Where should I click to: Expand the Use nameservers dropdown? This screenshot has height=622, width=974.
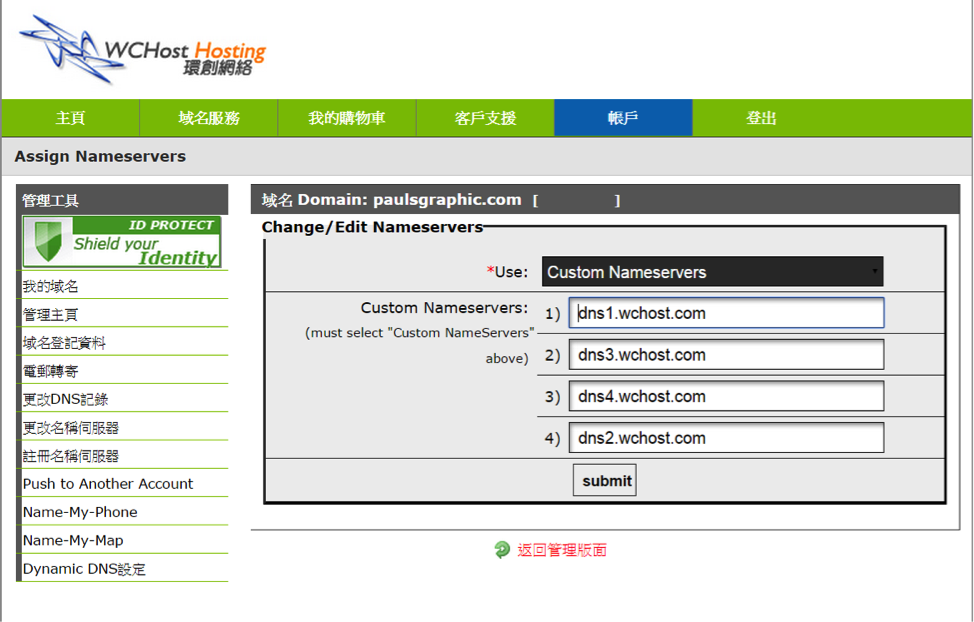712,272
